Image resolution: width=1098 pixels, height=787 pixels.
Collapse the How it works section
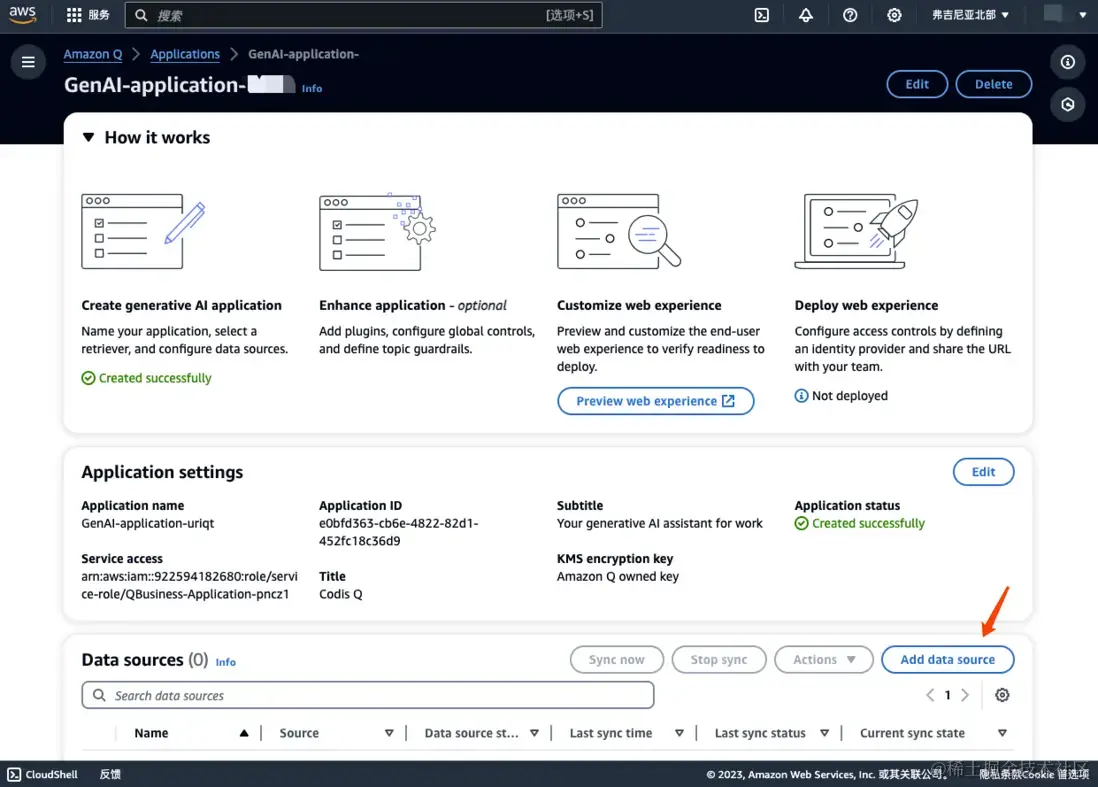pyautogui.click(x=88, y=137)
